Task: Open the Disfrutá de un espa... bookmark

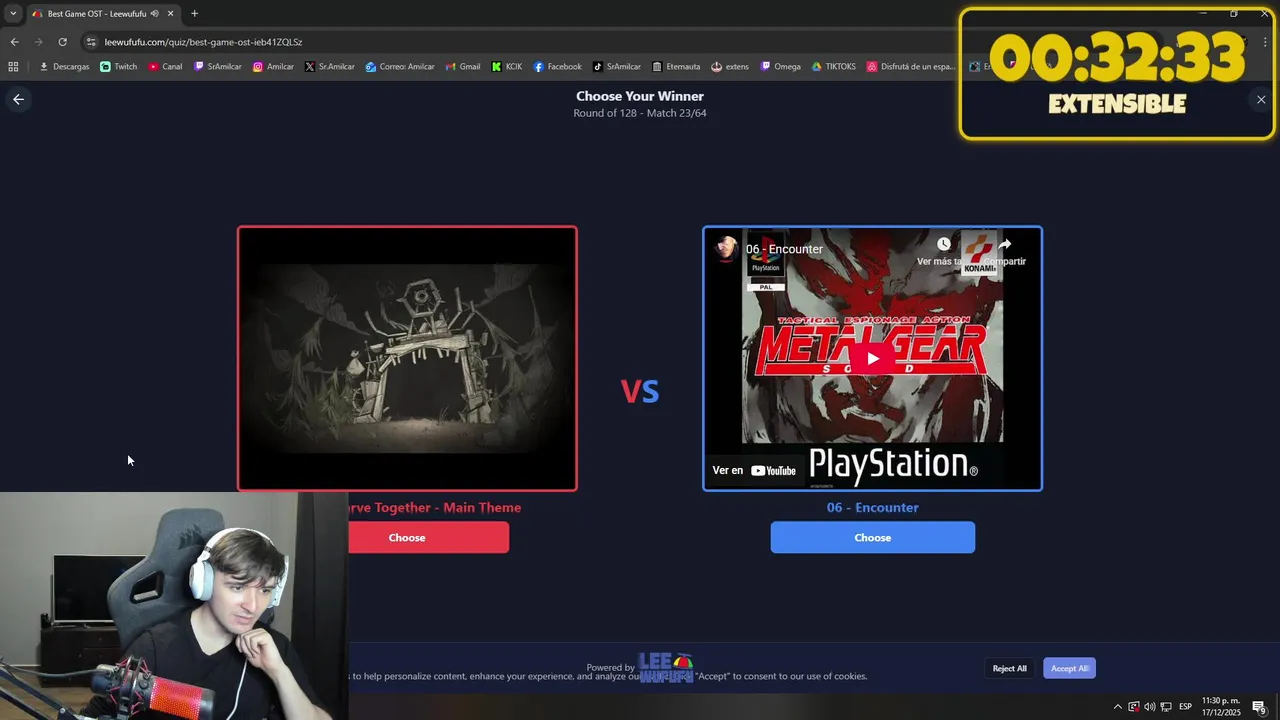Action: coord(911,67)
